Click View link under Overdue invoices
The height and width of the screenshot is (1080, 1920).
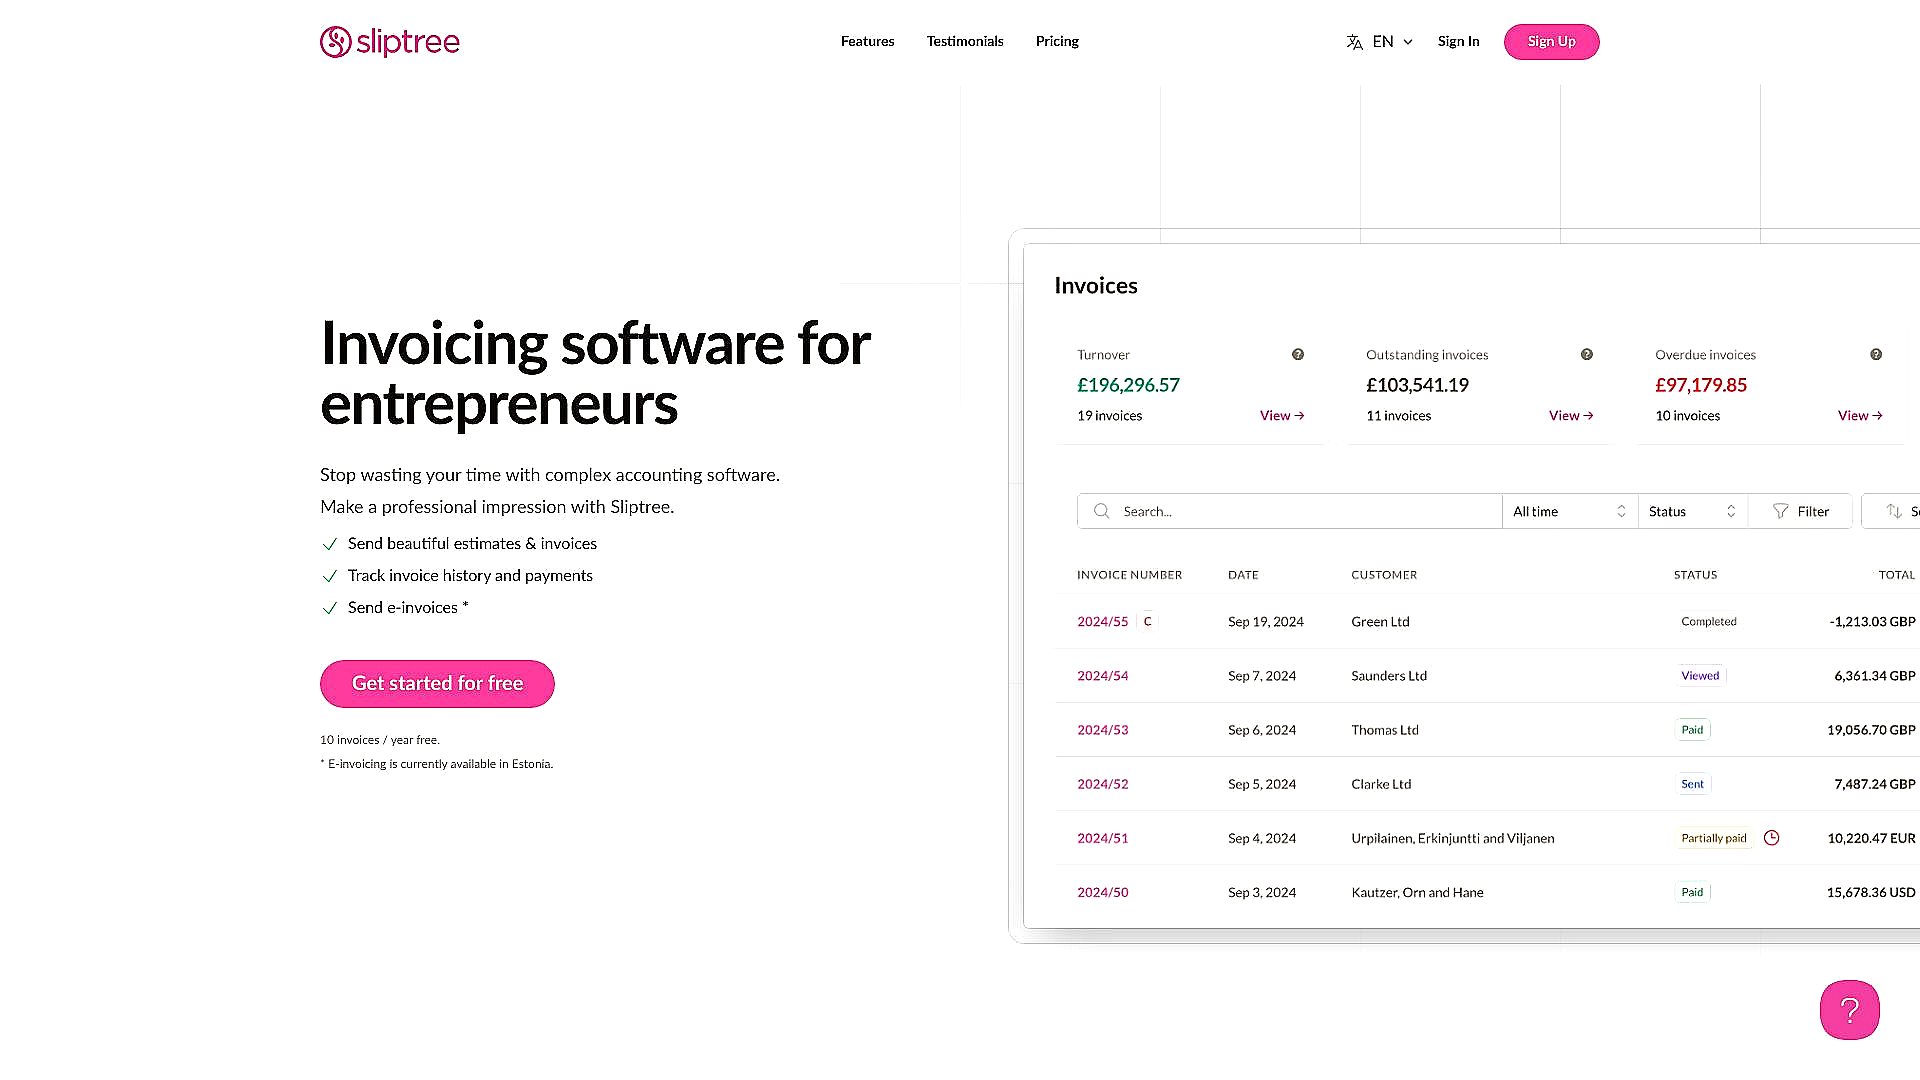click(x=1860, y=416)
